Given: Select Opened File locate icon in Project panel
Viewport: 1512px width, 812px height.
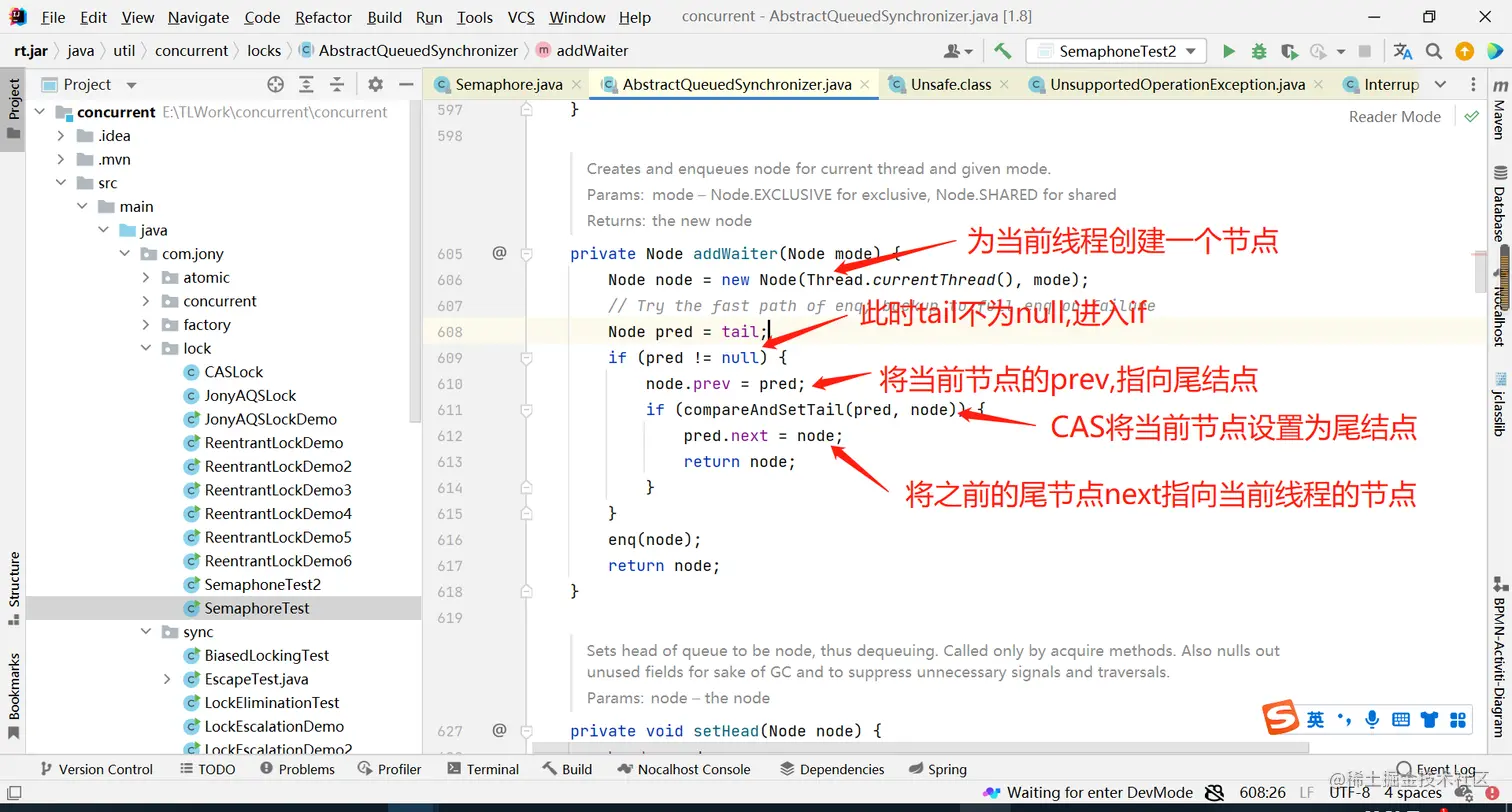Looking at the screenshot, I should pos(276,85).
